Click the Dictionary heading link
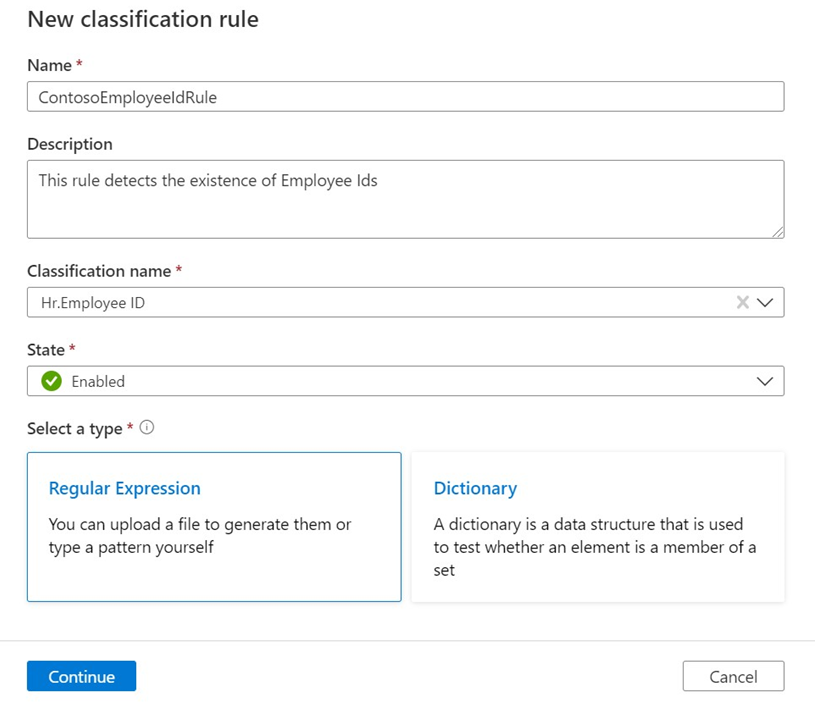815x704 pixels. click(475, 489)
